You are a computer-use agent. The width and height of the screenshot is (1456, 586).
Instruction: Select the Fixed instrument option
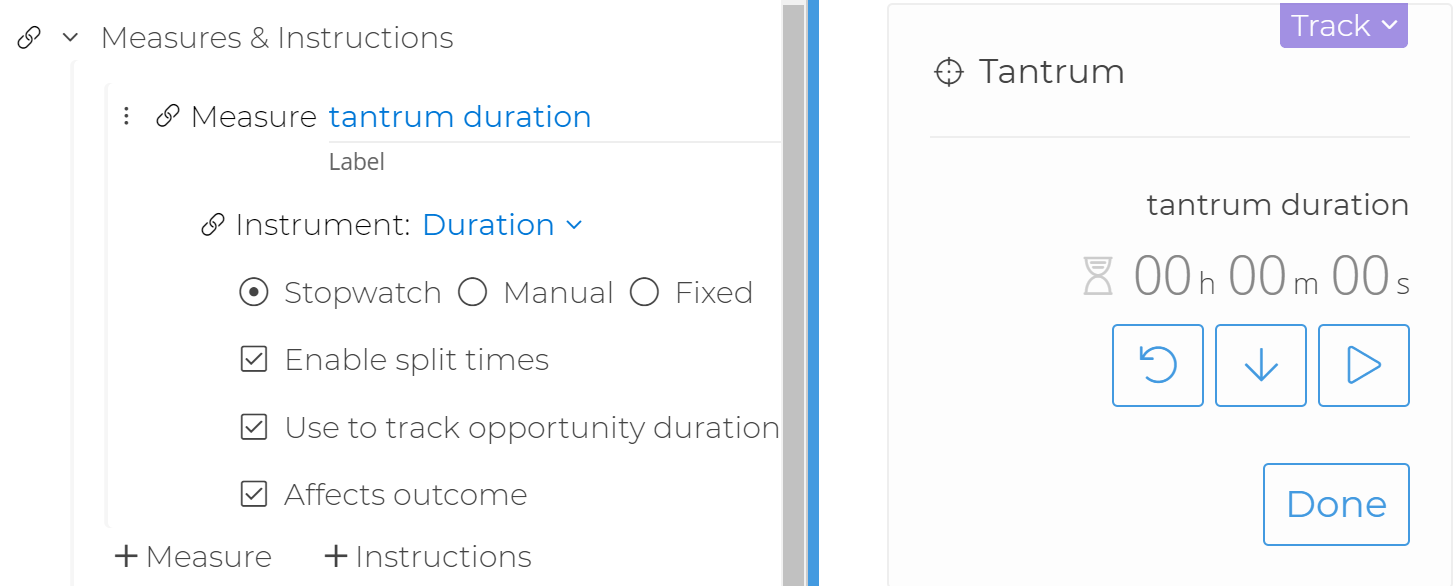pyautogui.click(x=644, y=292)
